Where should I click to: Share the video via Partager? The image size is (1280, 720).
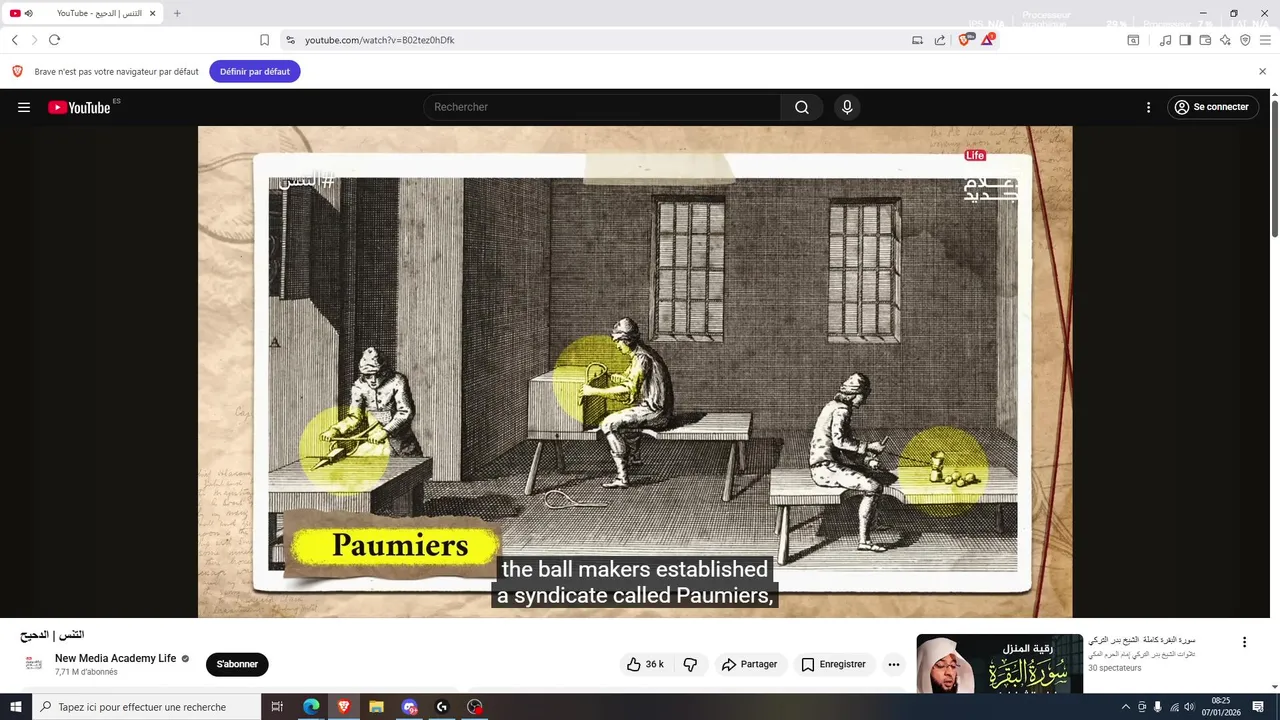pyautogui.click(x=750, y=664)
